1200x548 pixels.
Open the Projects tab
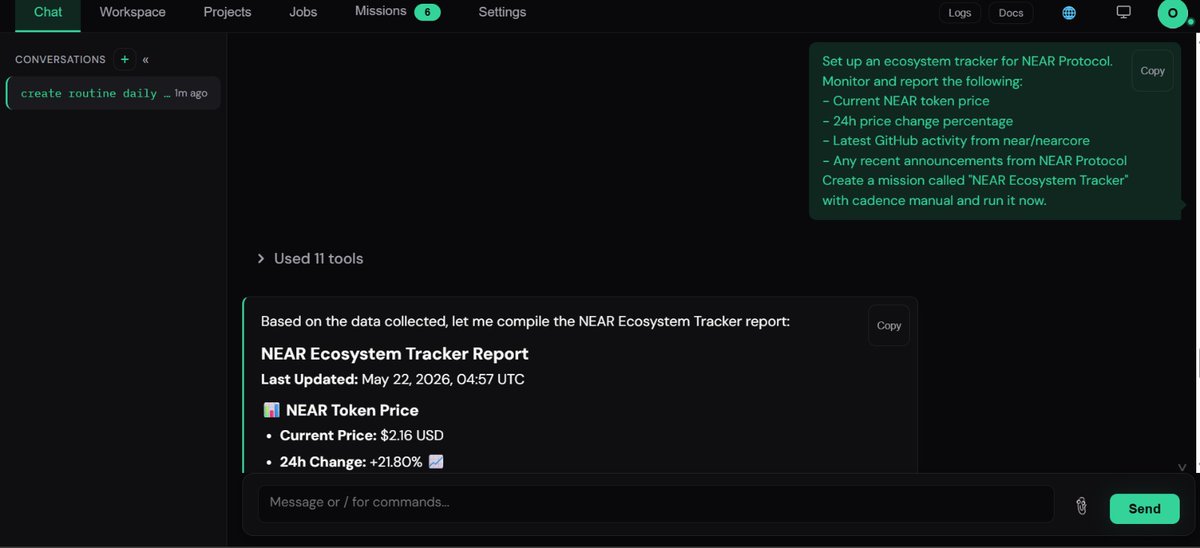[227, 12]
